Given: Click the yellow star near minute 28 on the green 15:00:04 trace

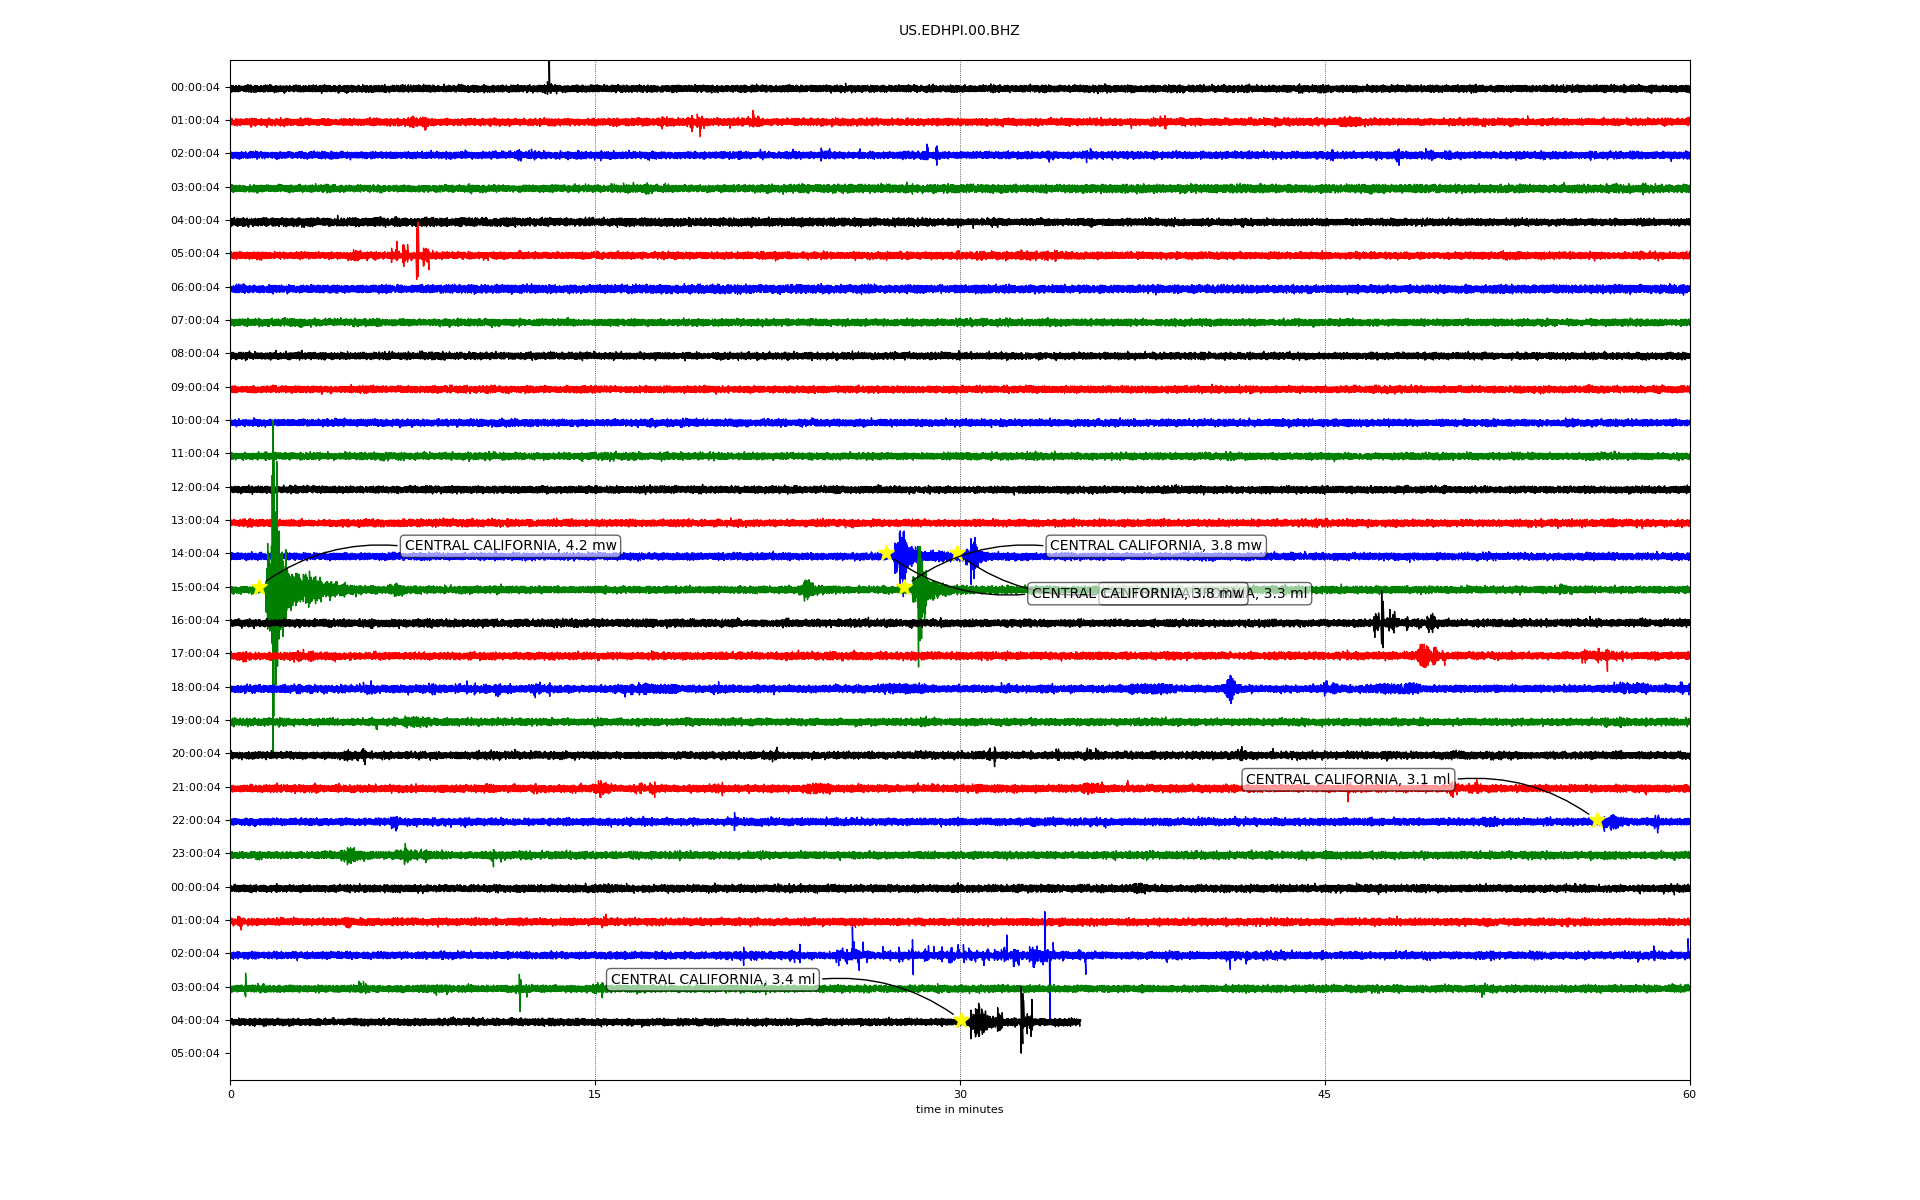Looking at the screenshot, I should [x=904, y=587].
